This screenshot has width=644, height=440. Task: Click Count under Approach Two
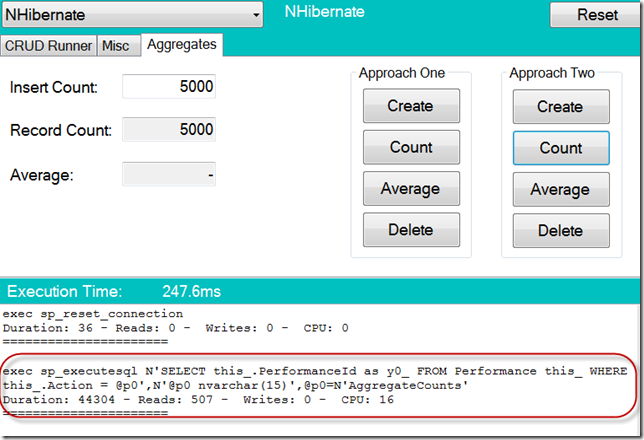tap(561, 148)
